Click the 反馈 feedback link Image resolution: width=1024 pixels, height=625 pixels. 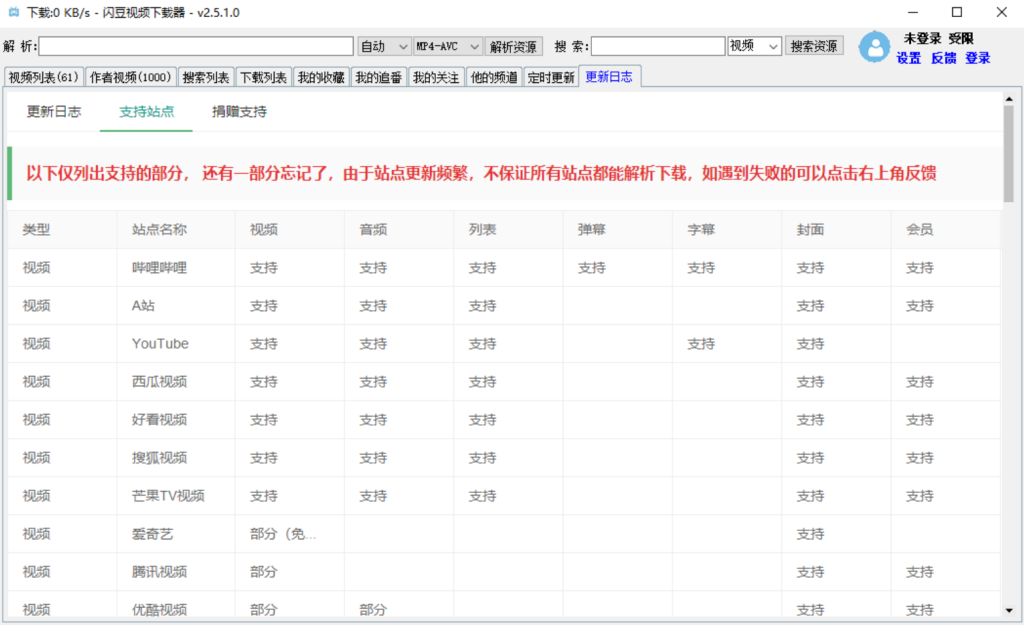pos(943,58)
